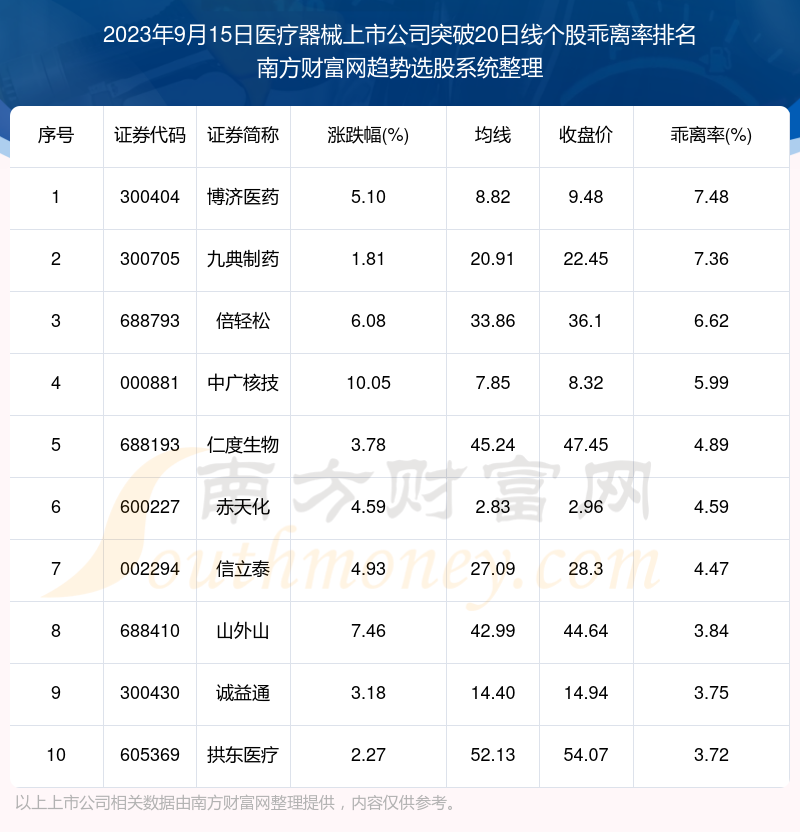
Task: Click stock name 信立泰
Action: 243,569
